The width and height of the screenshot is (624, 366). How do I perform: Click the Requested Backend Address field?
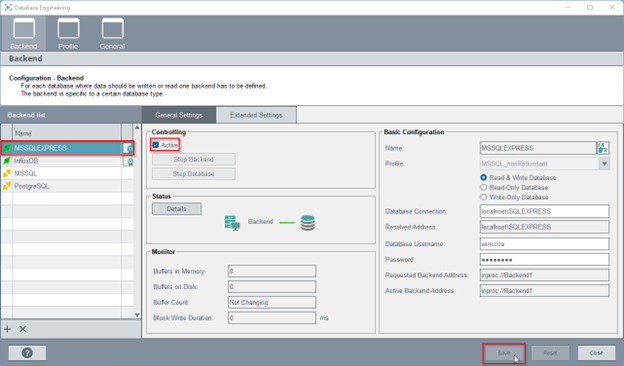click(x=544, y=275)
